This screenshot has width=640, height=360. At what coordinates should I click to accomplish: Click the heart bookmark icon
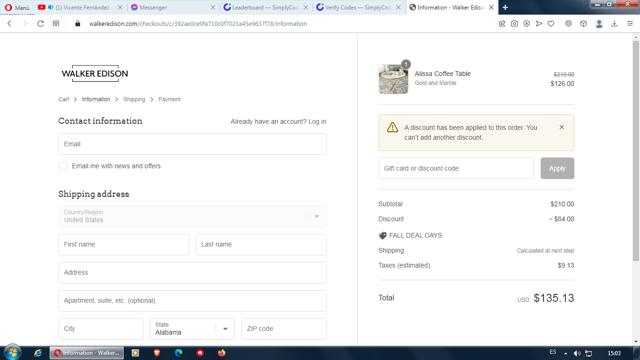point(551,24)
